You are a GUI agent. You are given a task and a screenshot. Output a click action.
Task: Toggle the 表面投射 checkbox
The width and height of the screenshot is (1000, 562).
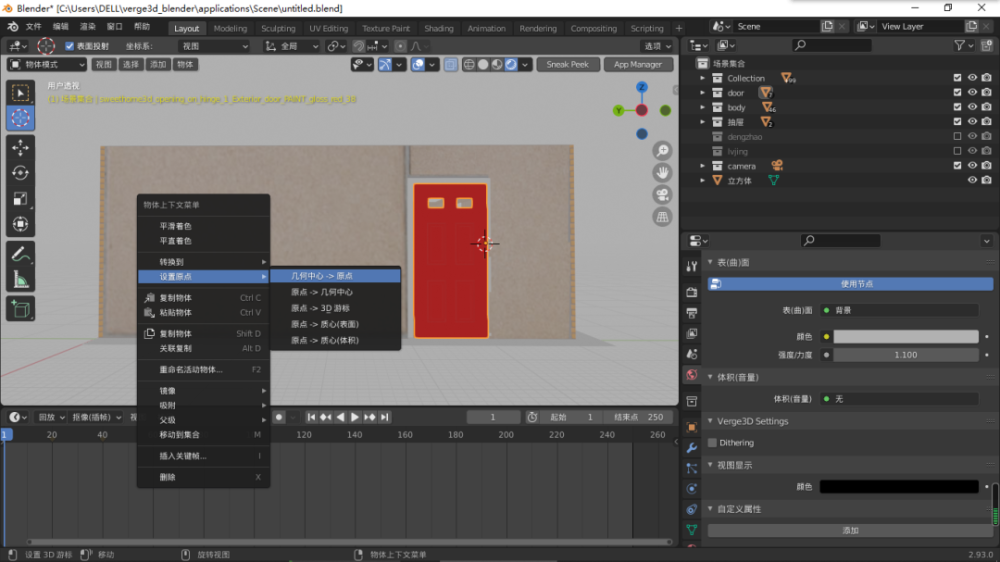(x=70, y=46)
